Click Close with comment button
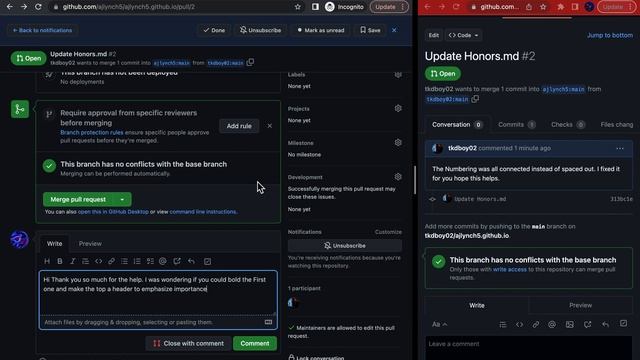640x360 pixels. tap(188, 343)
